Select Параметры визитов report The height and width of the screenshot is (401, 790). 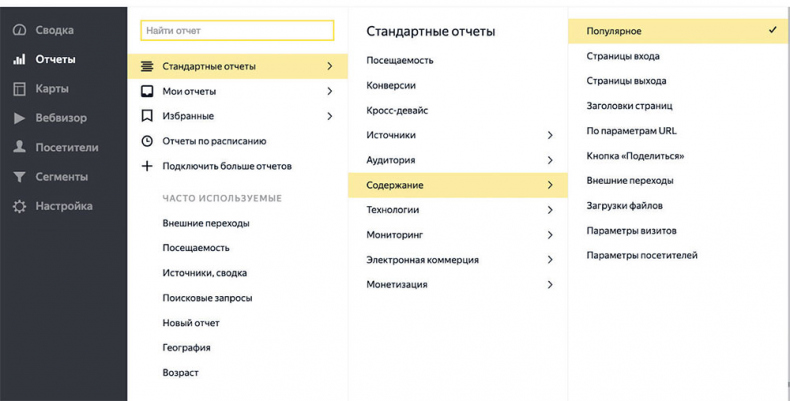631,230
